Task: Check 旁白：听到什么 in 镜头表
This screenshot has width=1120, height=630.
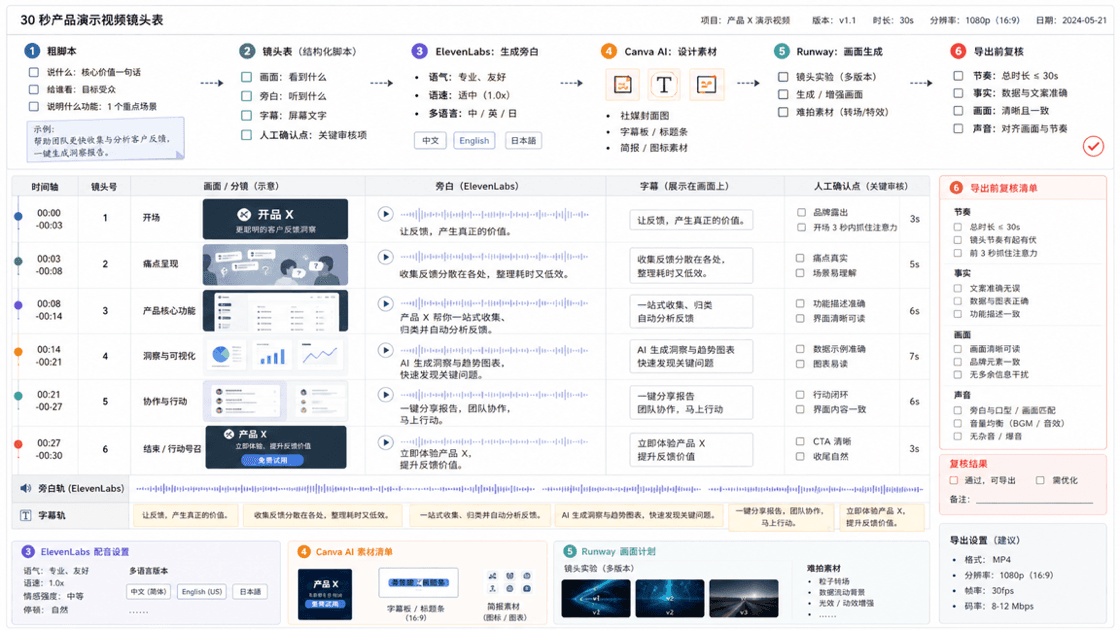Action: pos(246,96)
